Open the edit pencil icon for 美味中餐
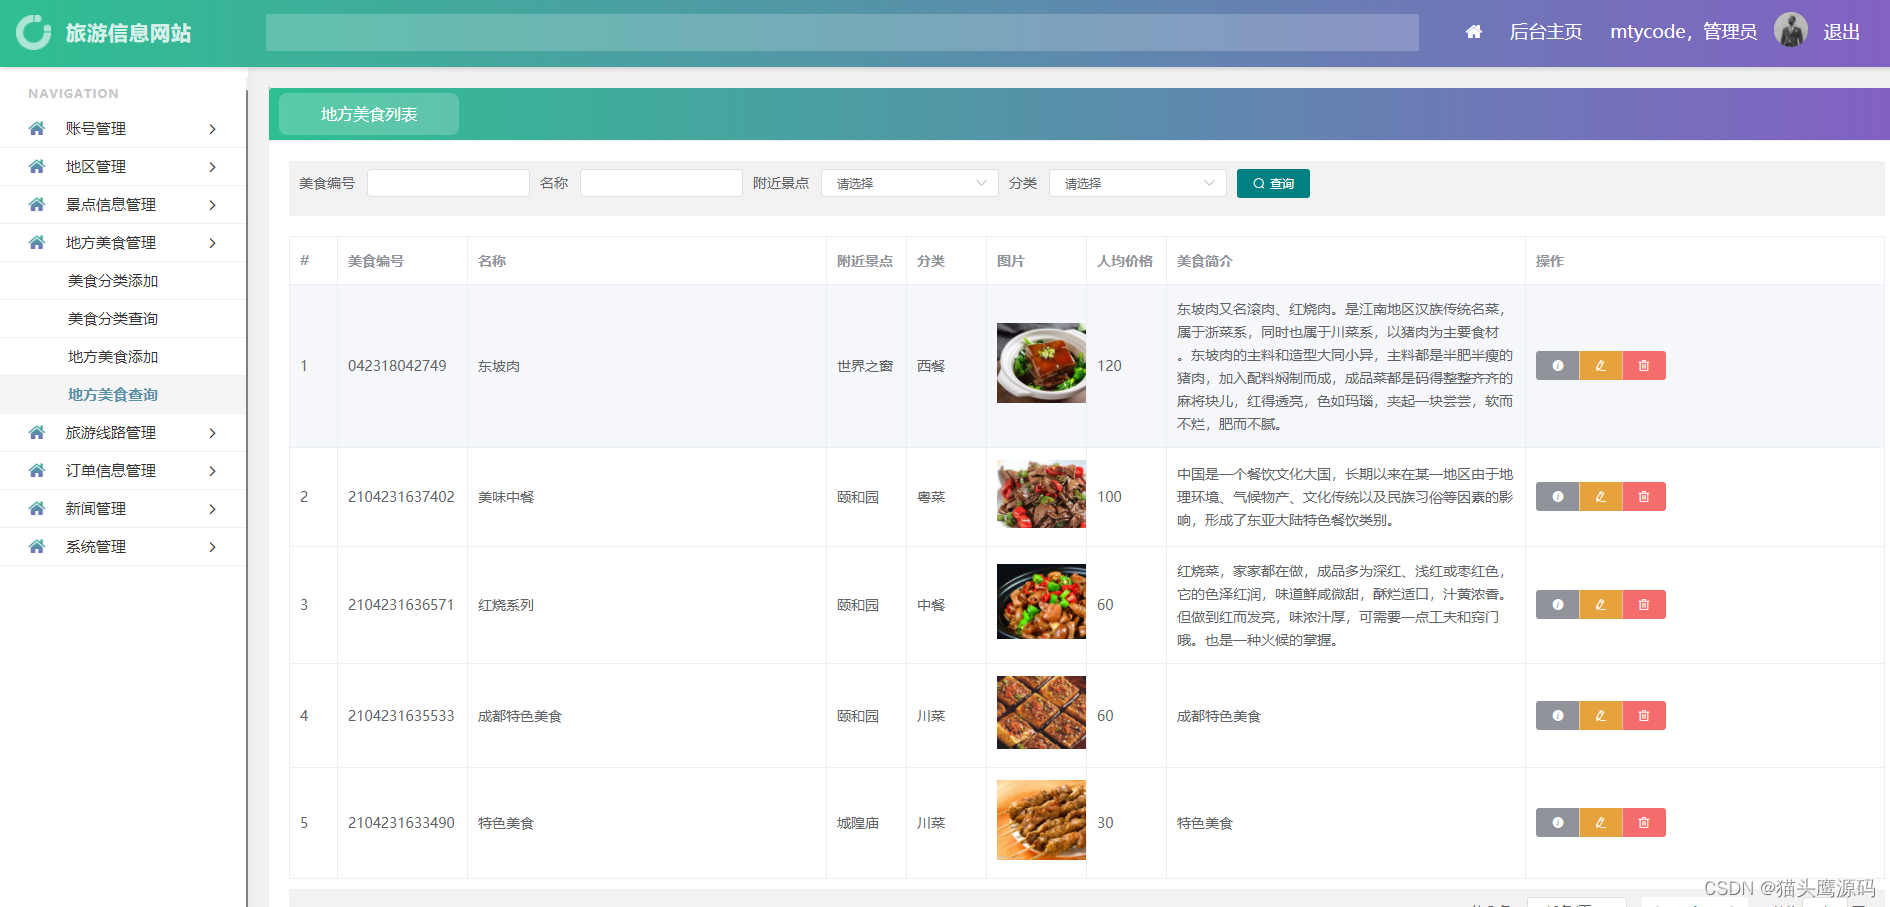Image resolution: width=1890 pixels, height=907 pixels. pos(1600,496)
